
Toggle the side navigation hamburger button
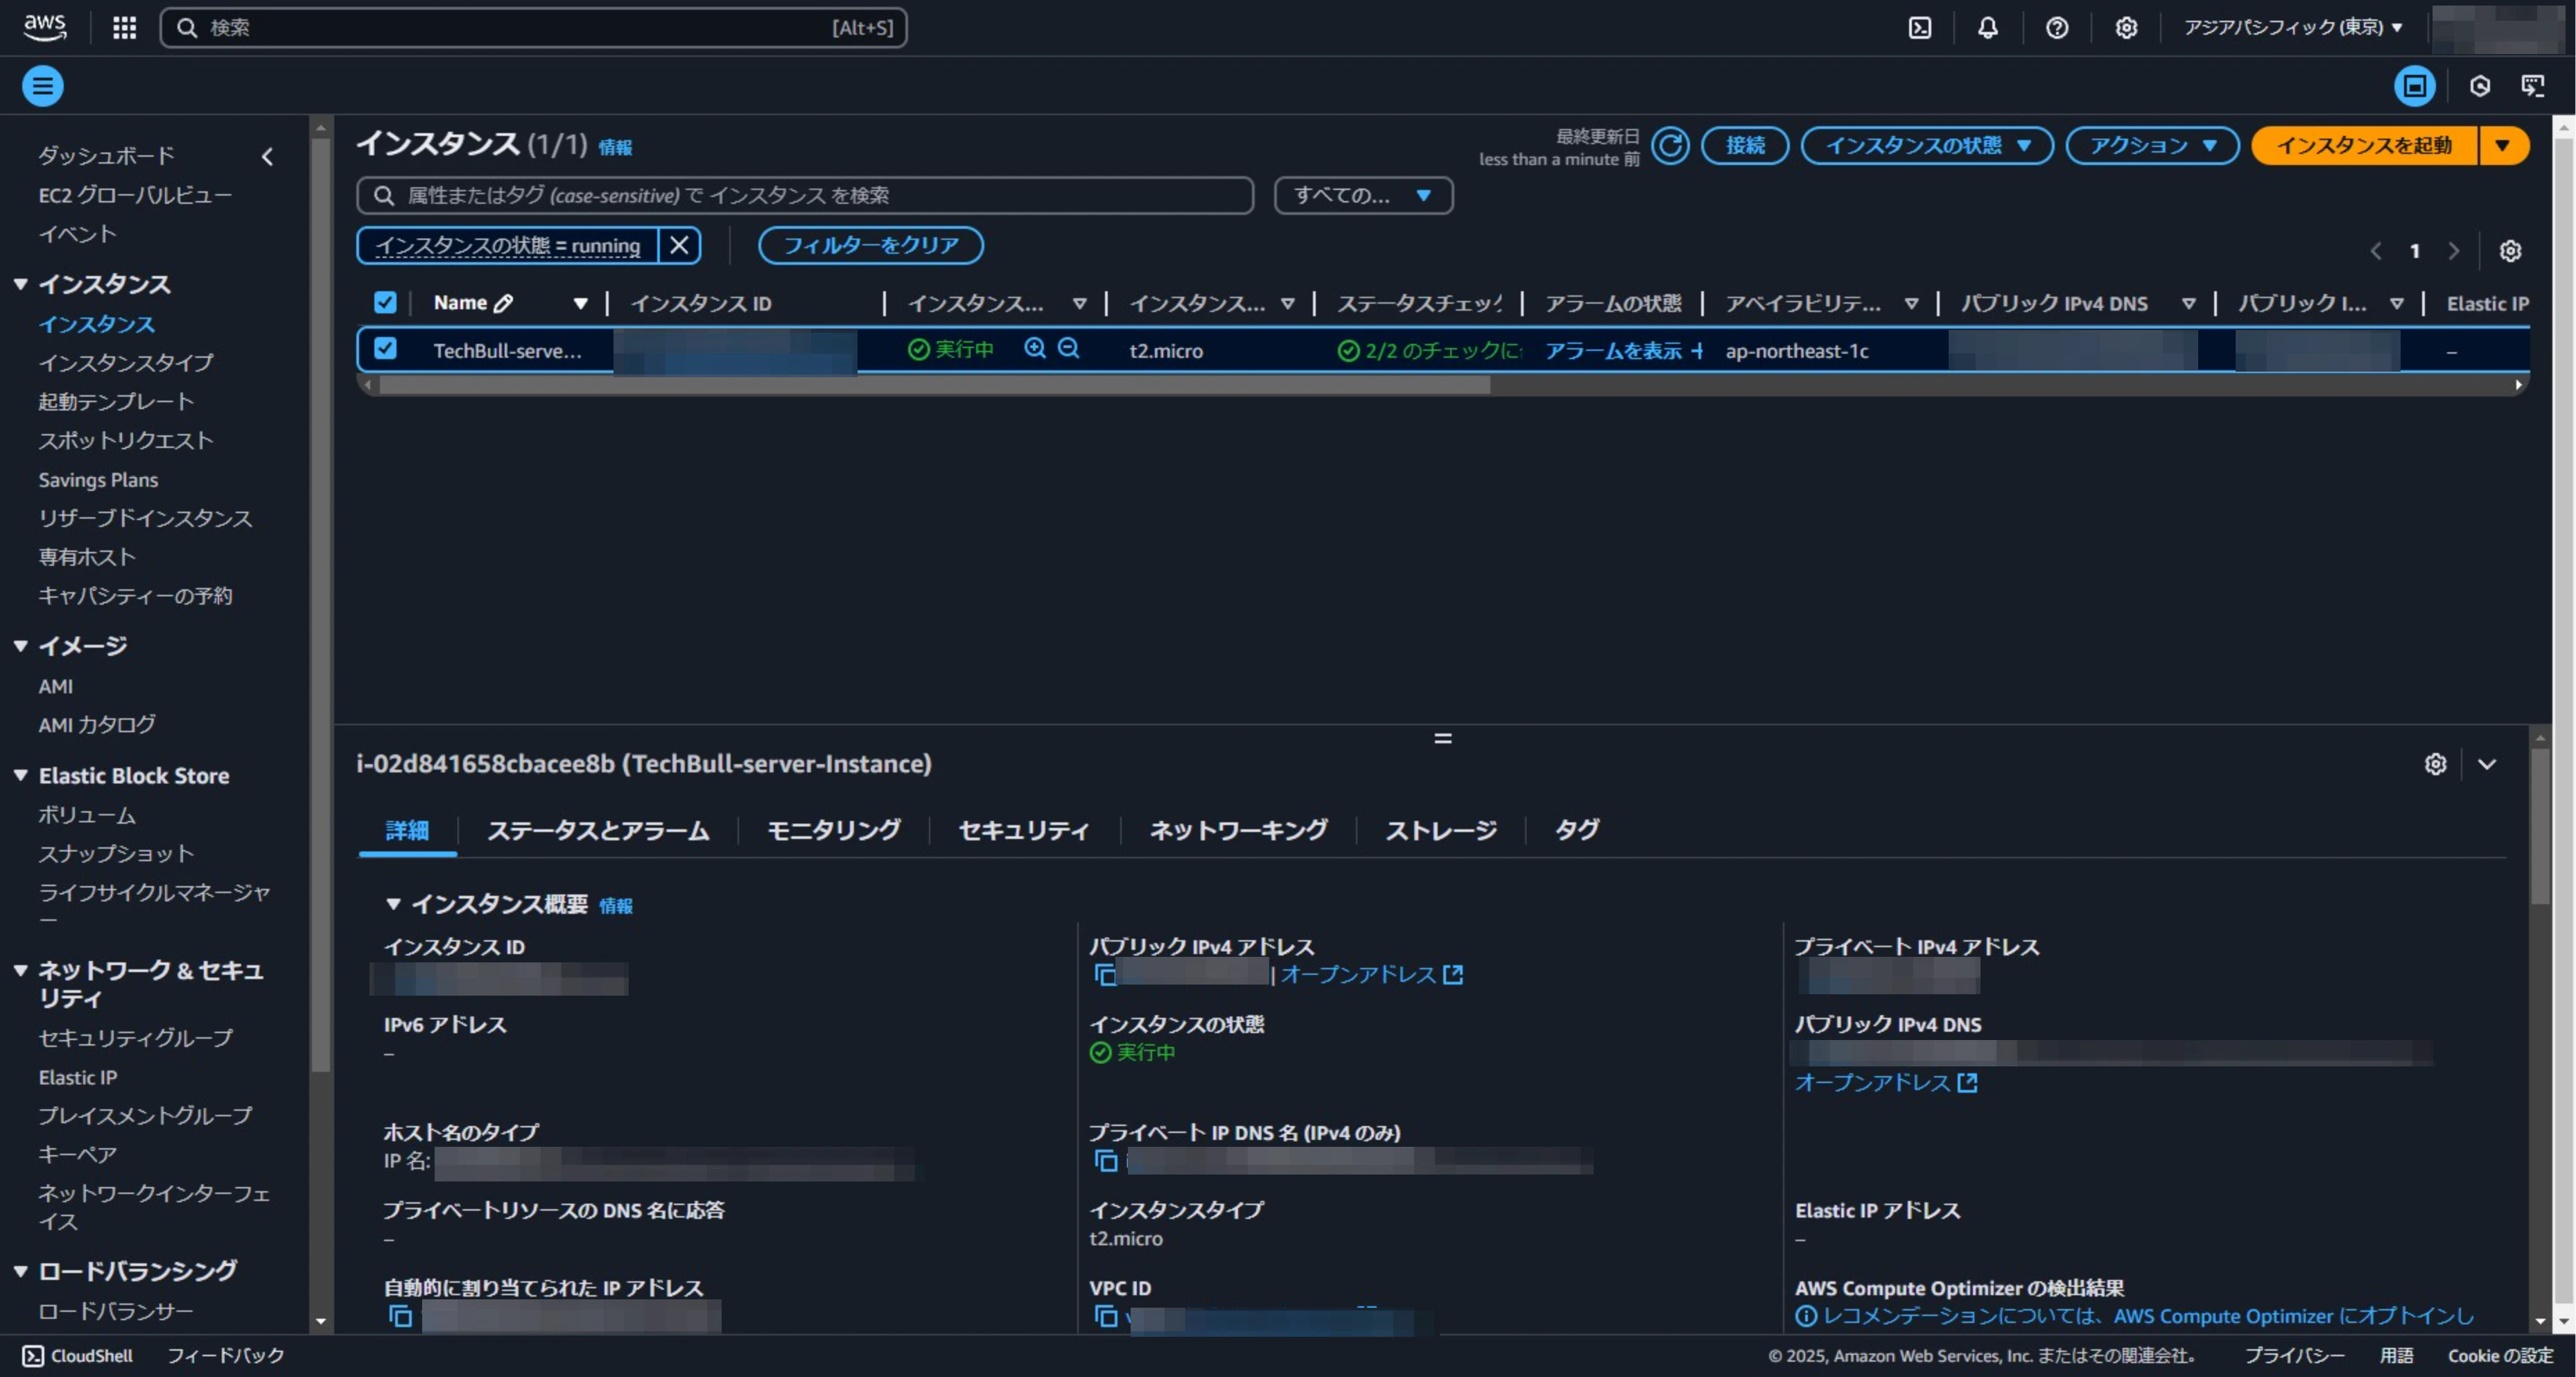click(x=43, y=86)
